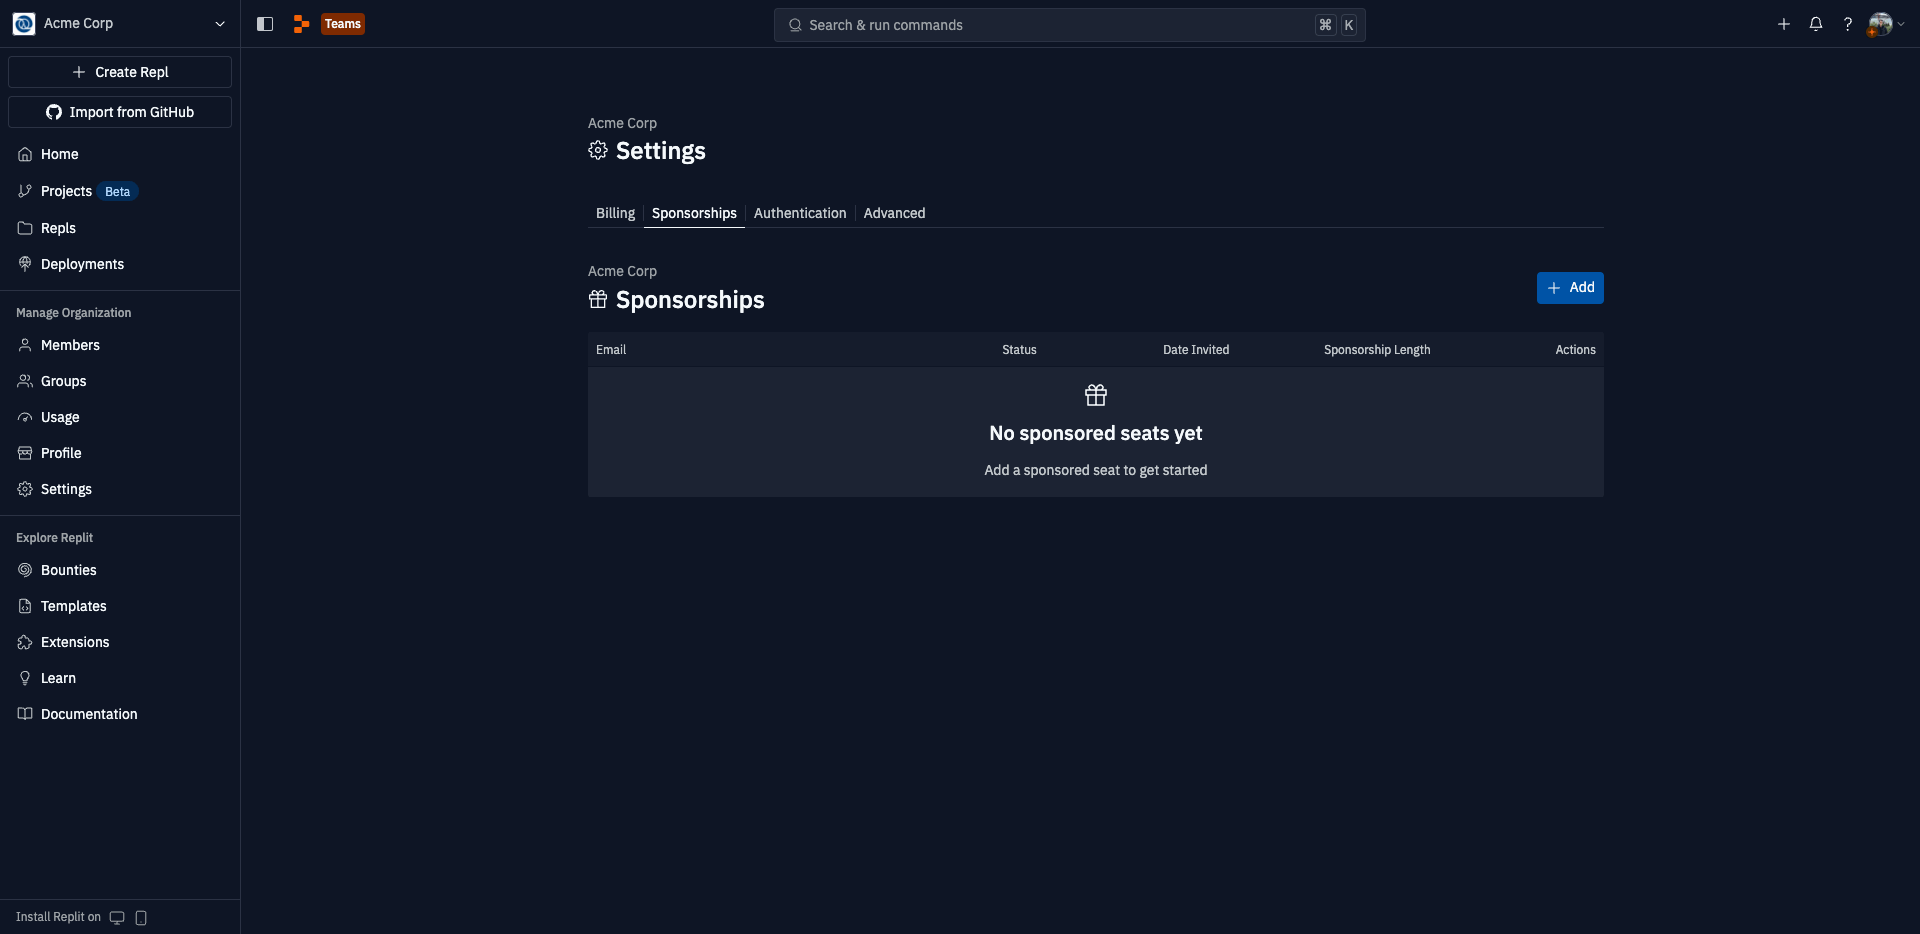This screenshot has height=934, width=1920.
Task: Click the Settings heading gear icon
Action: (x=598, y=150)
